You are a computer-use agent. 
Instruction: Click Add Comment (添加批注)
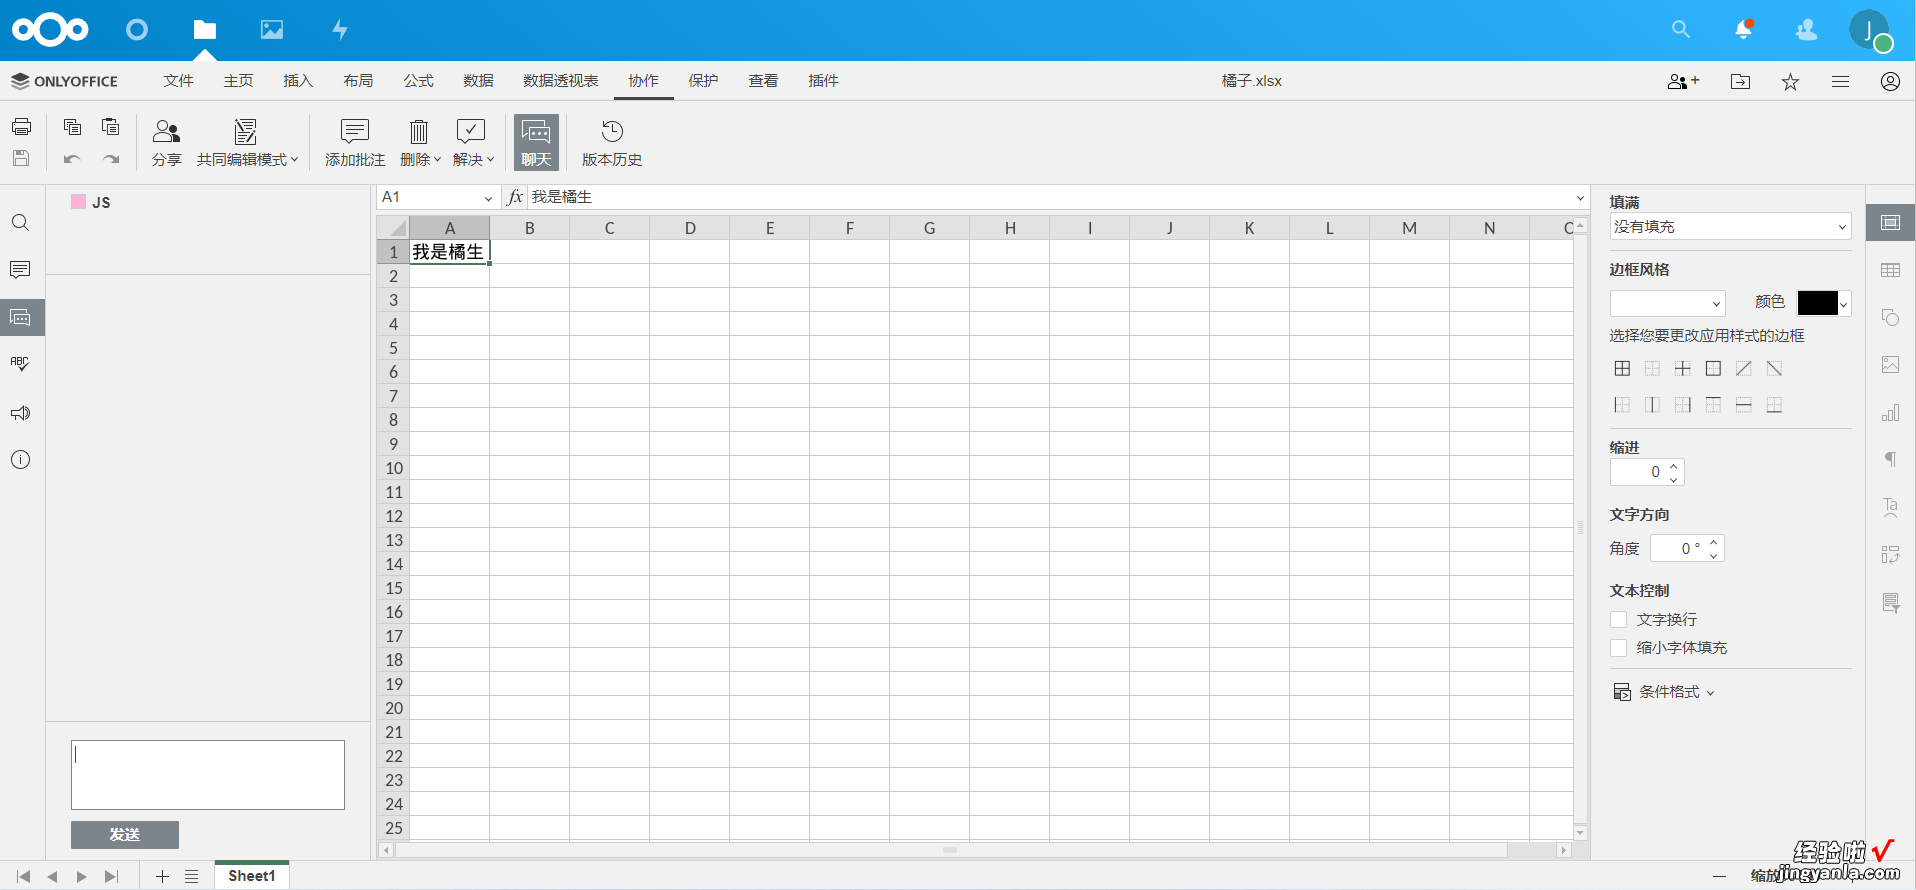(x=355, y=143)
